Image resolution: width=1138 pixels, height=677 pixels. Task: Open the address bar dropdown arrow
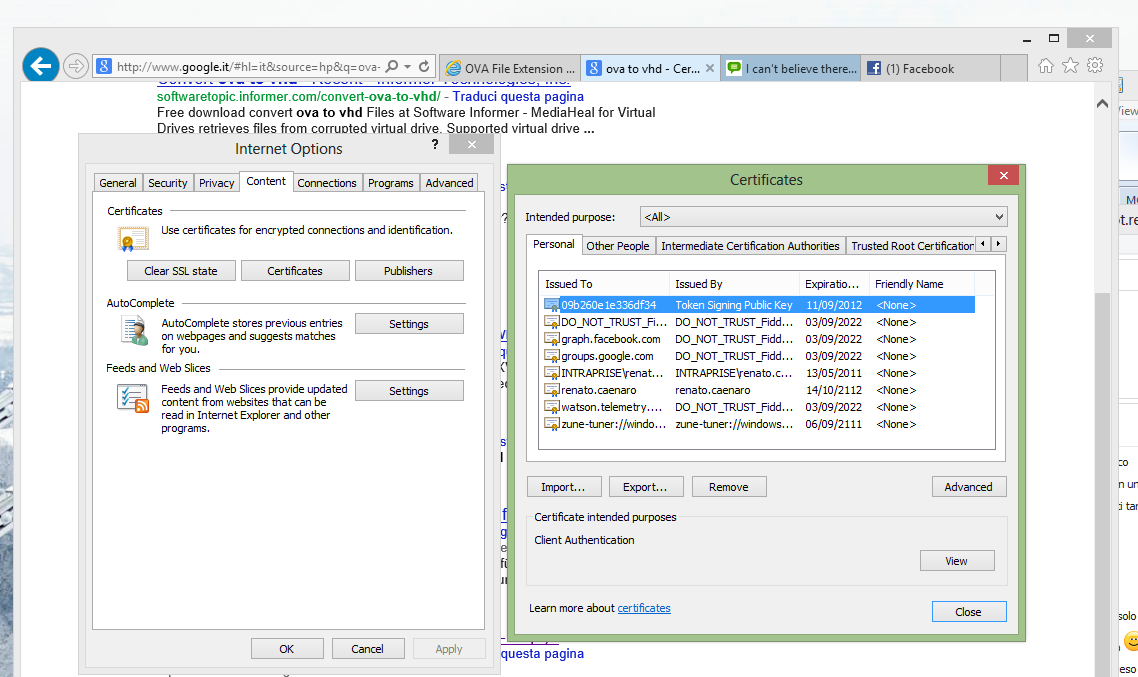tap(408, 66)
